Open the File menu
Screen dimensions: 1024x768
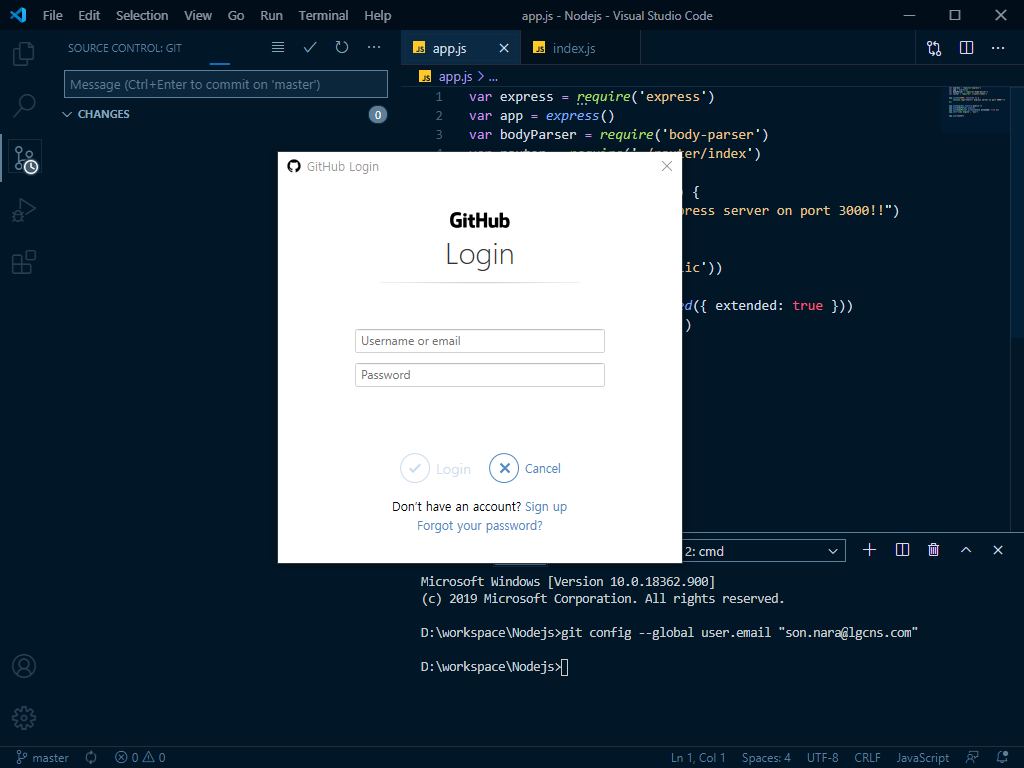click(x=53, y=16)
